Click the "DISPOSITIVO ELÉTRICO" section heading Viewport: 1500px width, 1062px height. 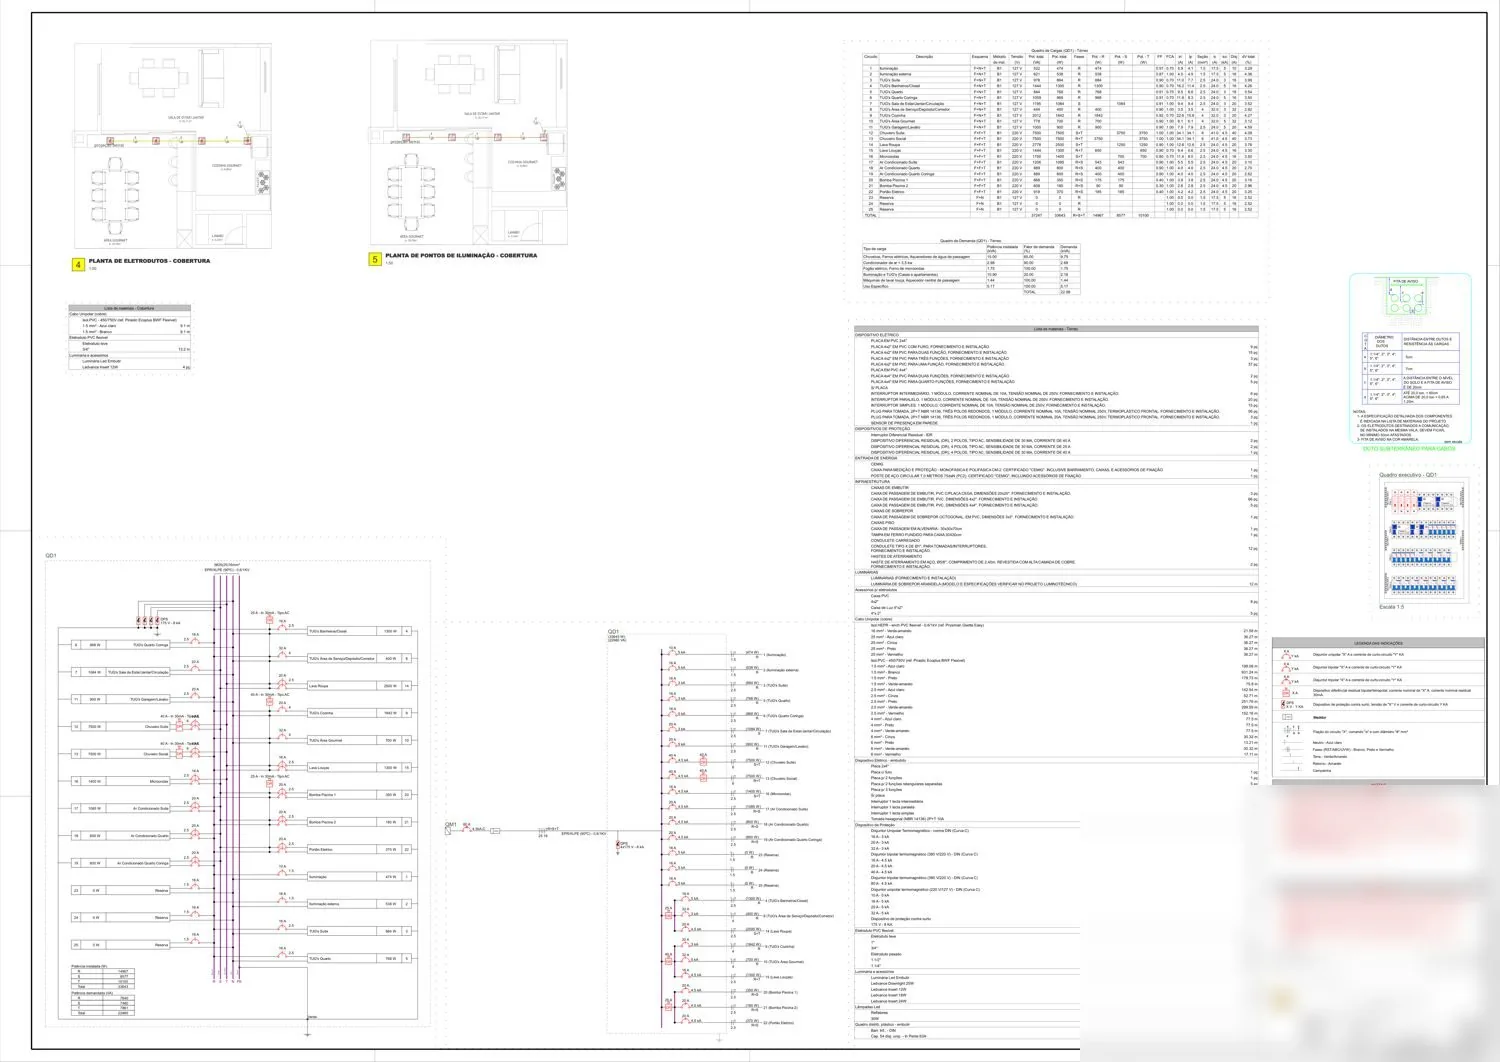coord(877,335)
